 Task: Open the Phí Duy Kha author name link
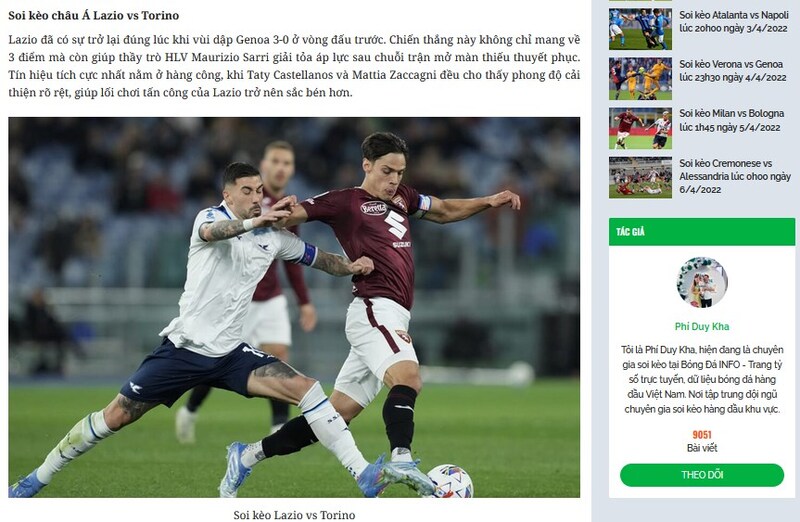(x=702, y=326)
